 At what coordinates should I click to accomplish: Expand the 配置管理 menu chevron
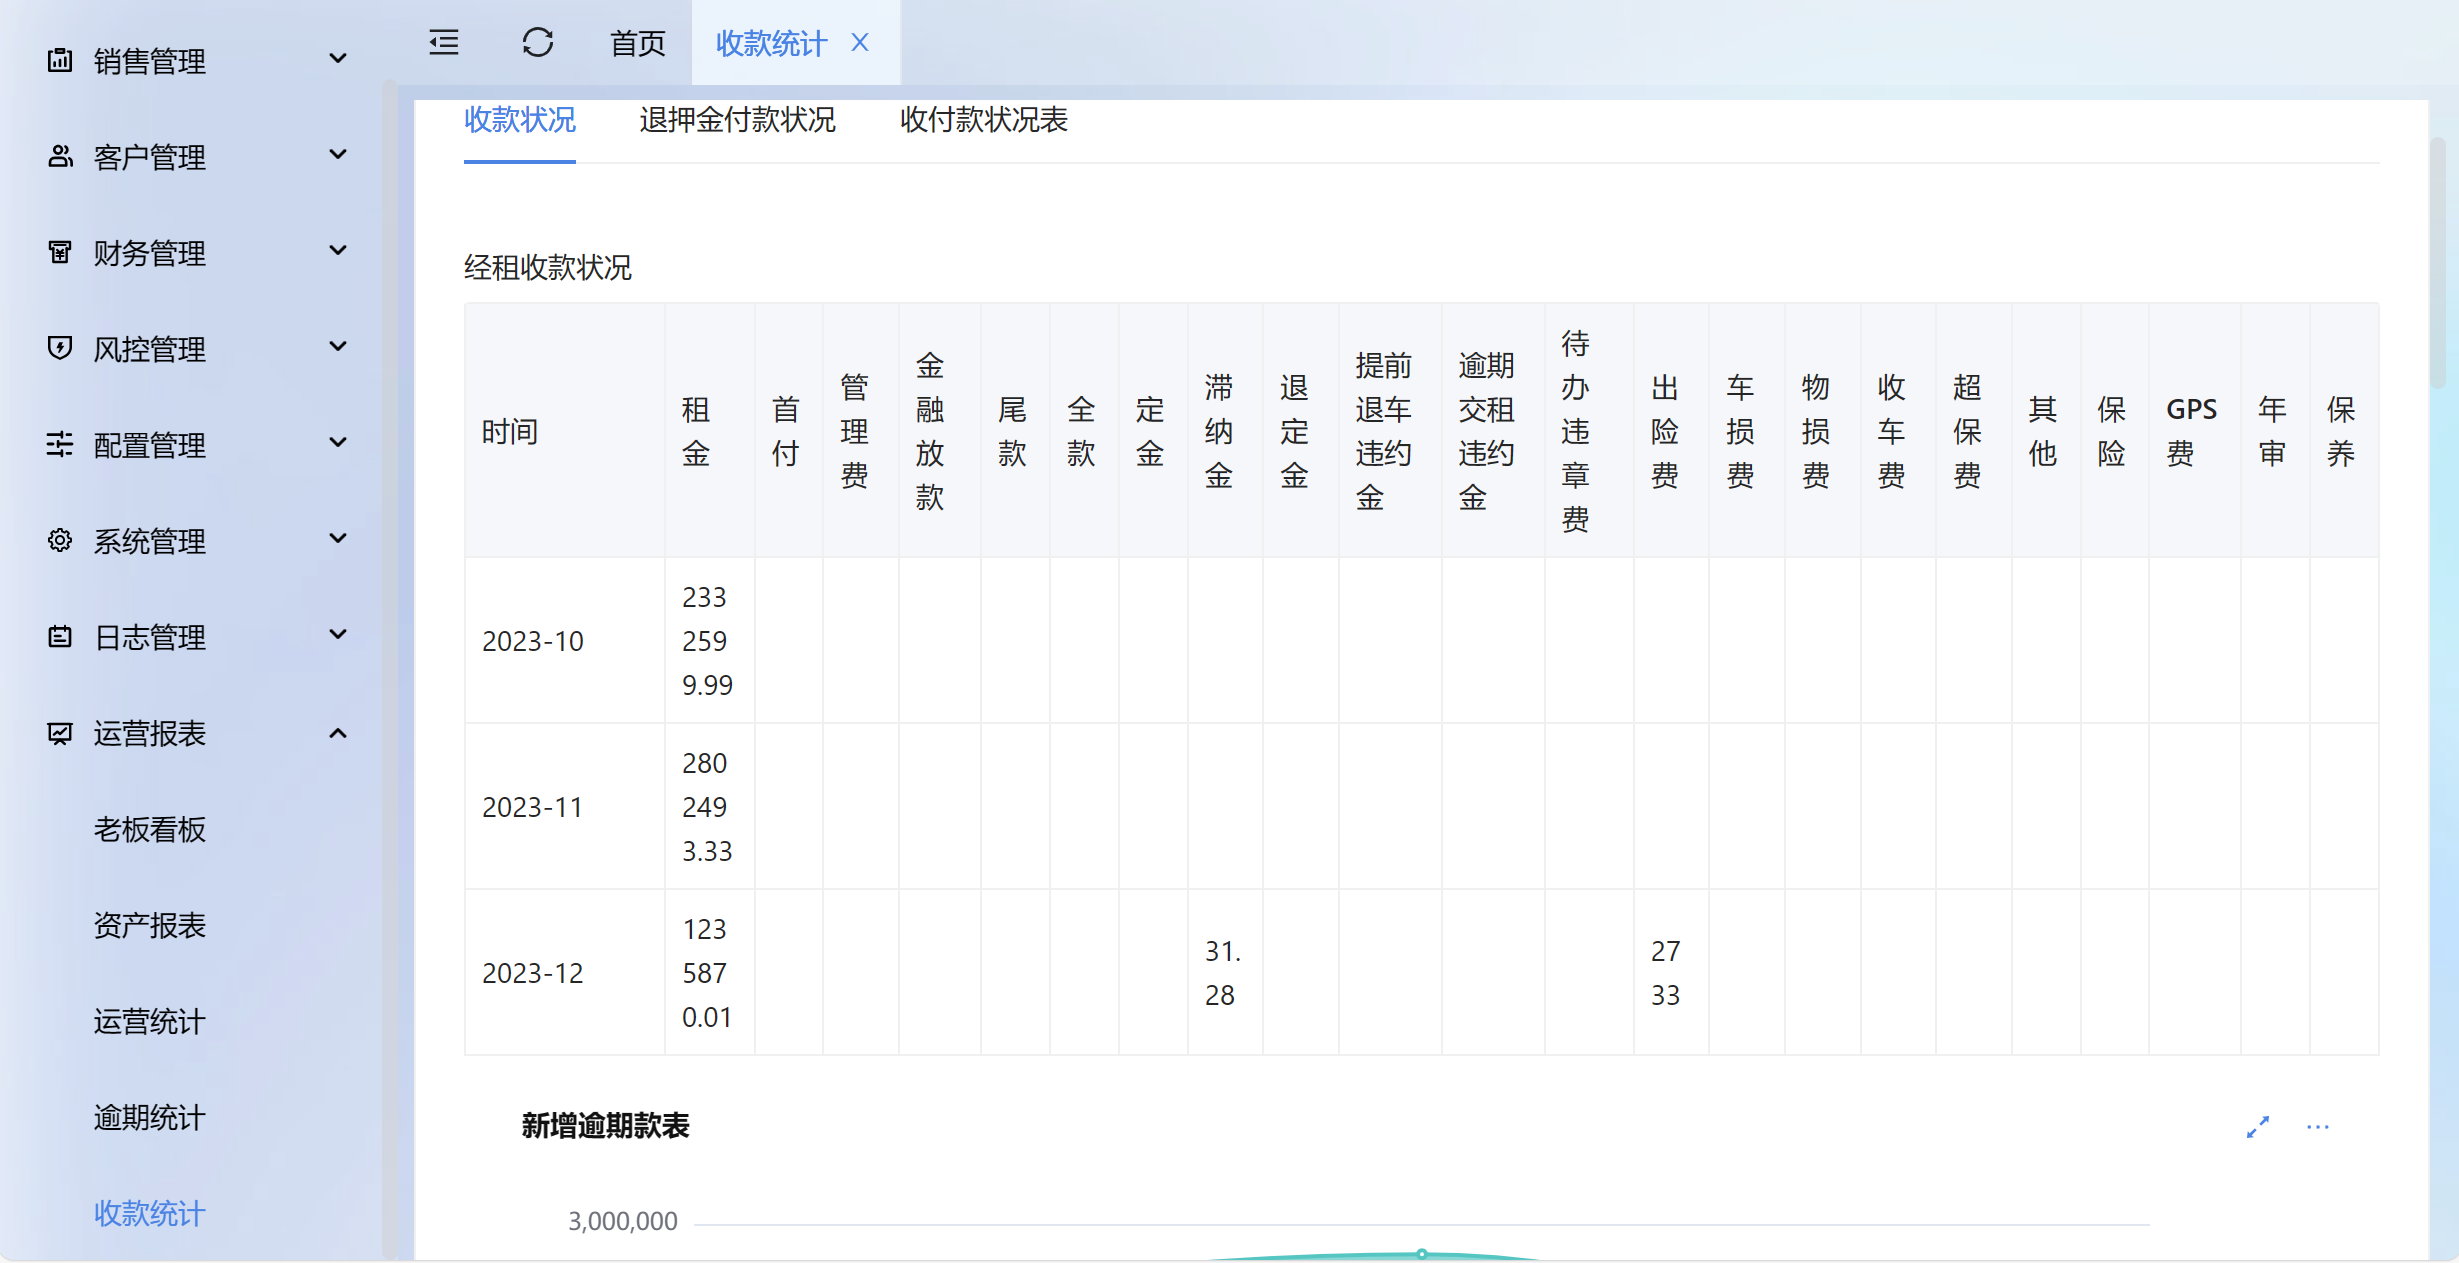tap(338, 443)
